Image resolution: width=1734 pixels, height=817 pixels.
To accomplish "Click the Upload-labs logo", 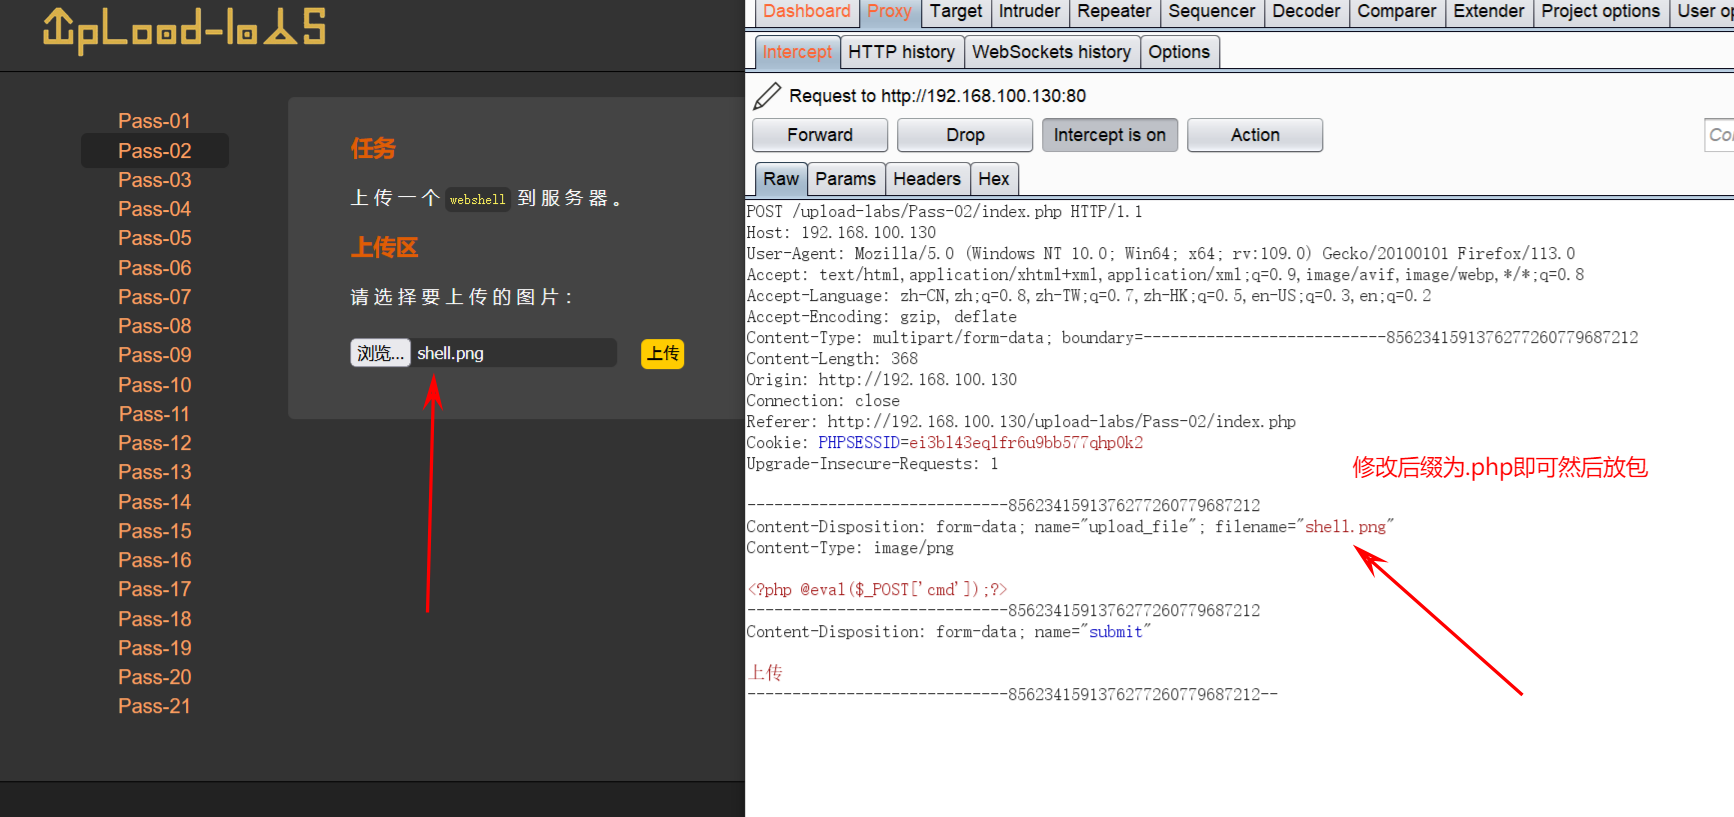I will [184, 29].
